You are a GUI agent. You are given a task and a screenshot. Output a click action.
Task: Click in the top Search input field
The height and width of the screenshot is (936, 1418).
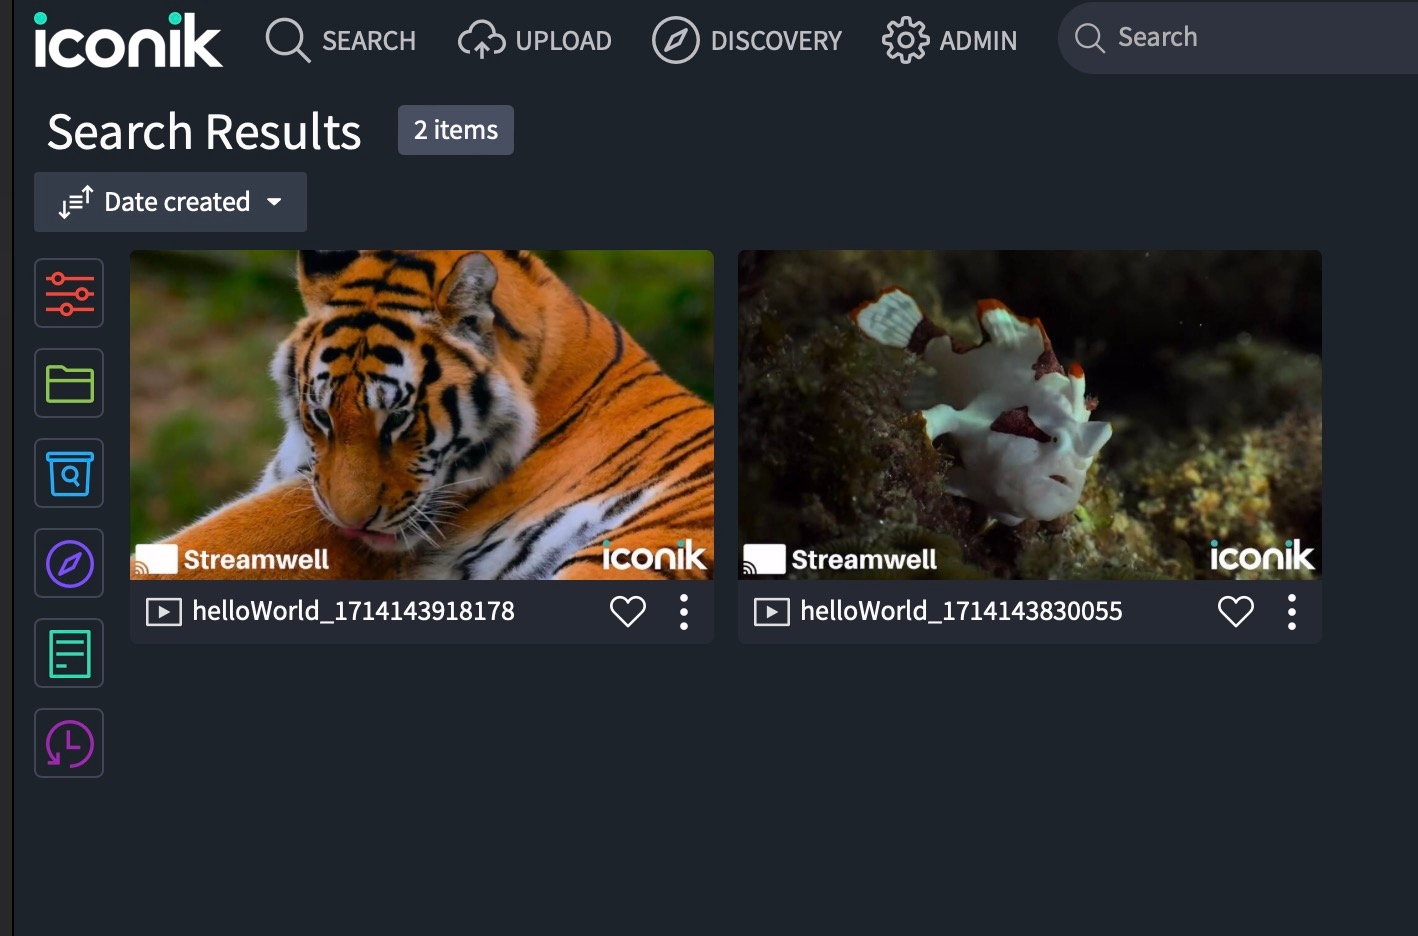[1240, 38]
